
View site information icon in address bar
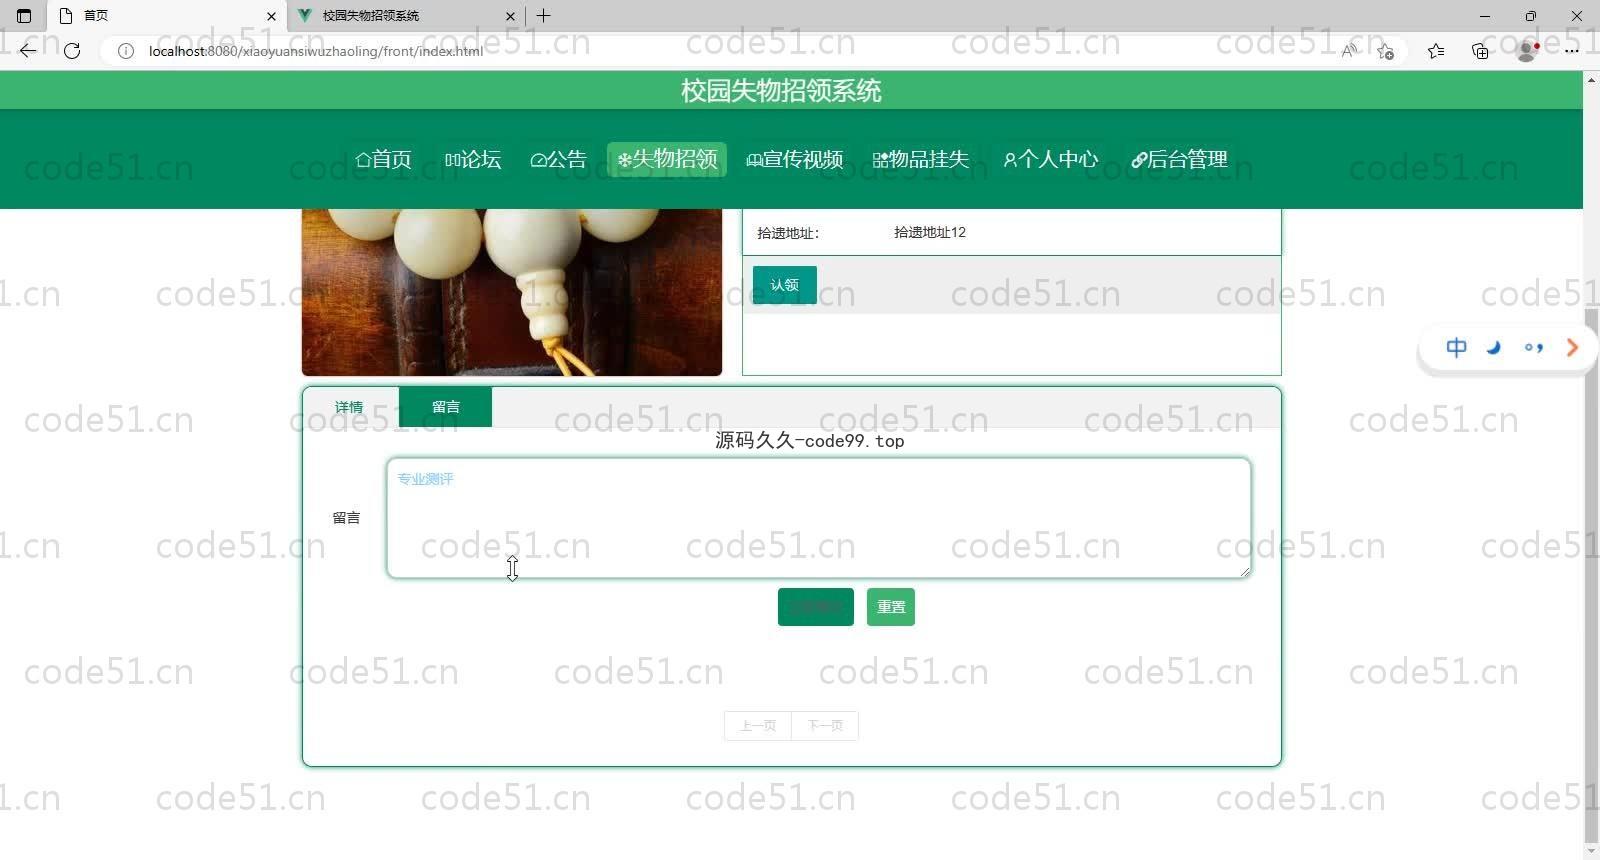[126, 51]
